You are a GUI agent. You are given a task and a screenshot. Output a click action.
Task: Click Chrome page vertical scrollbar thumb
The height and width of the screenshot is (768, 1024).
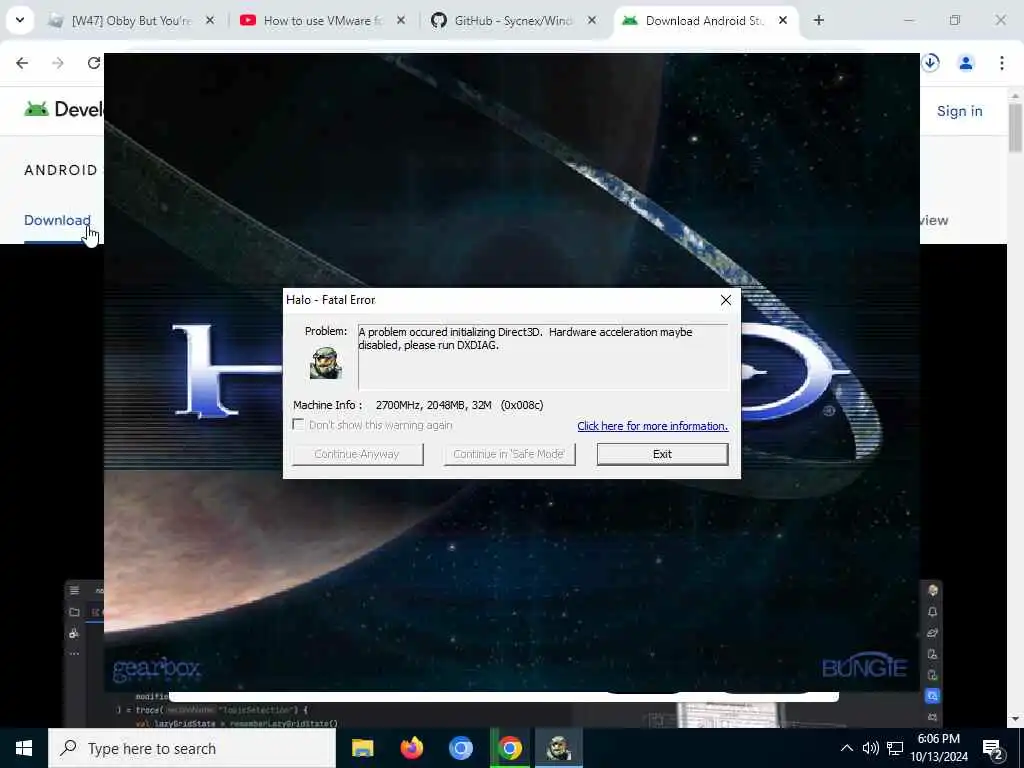1015,127
